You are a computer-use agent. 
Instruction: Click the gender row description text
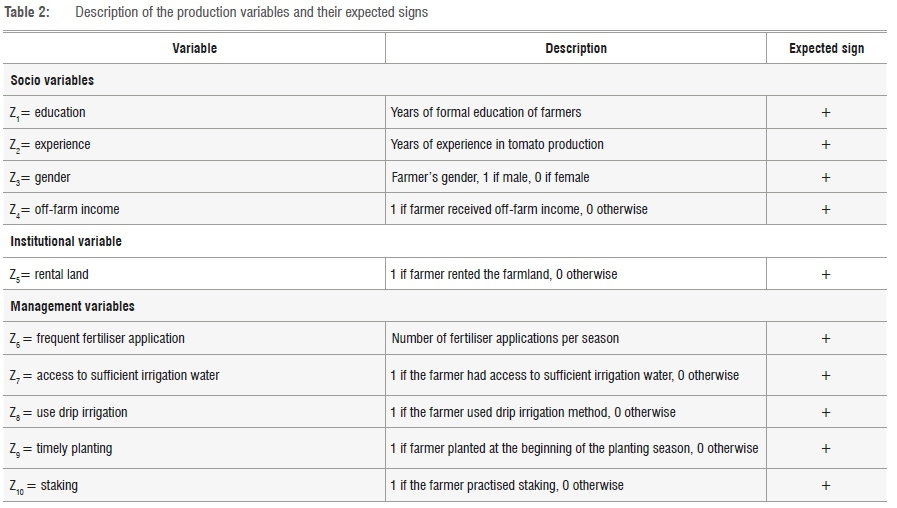point(490,177)
